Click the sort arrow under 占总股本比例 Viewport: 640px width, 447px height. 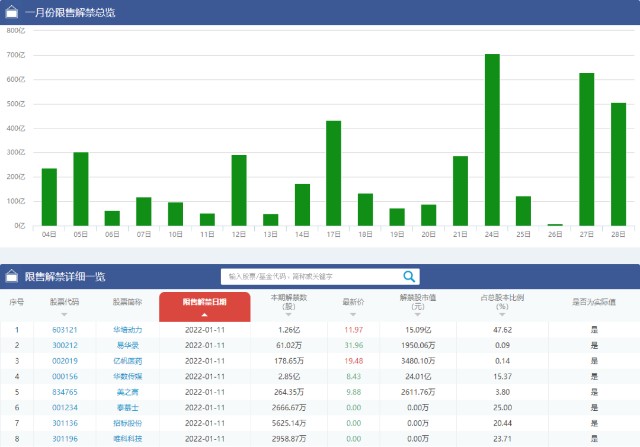click(x=503, y=315)
